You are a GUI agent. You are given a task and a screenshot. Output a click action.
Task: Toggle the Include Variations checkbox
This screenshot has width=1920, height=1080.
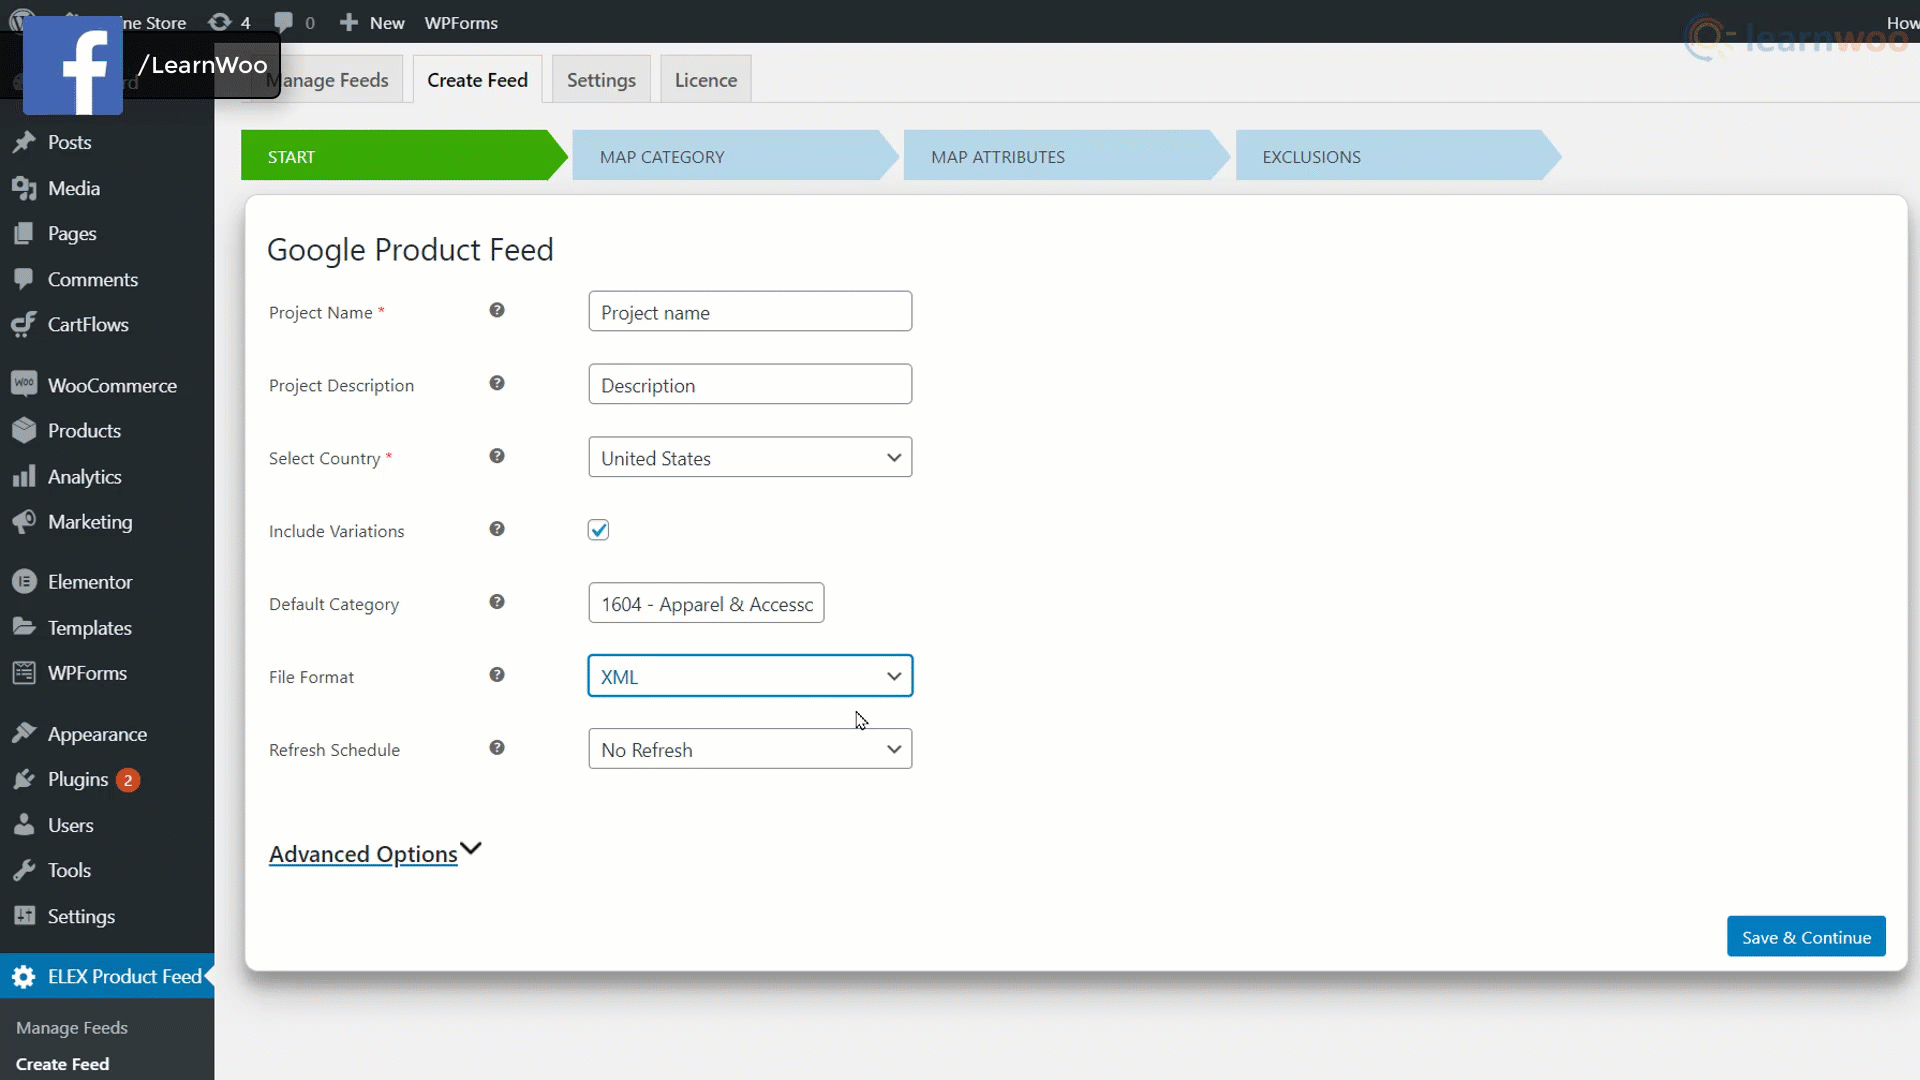(x=599, y=529)
